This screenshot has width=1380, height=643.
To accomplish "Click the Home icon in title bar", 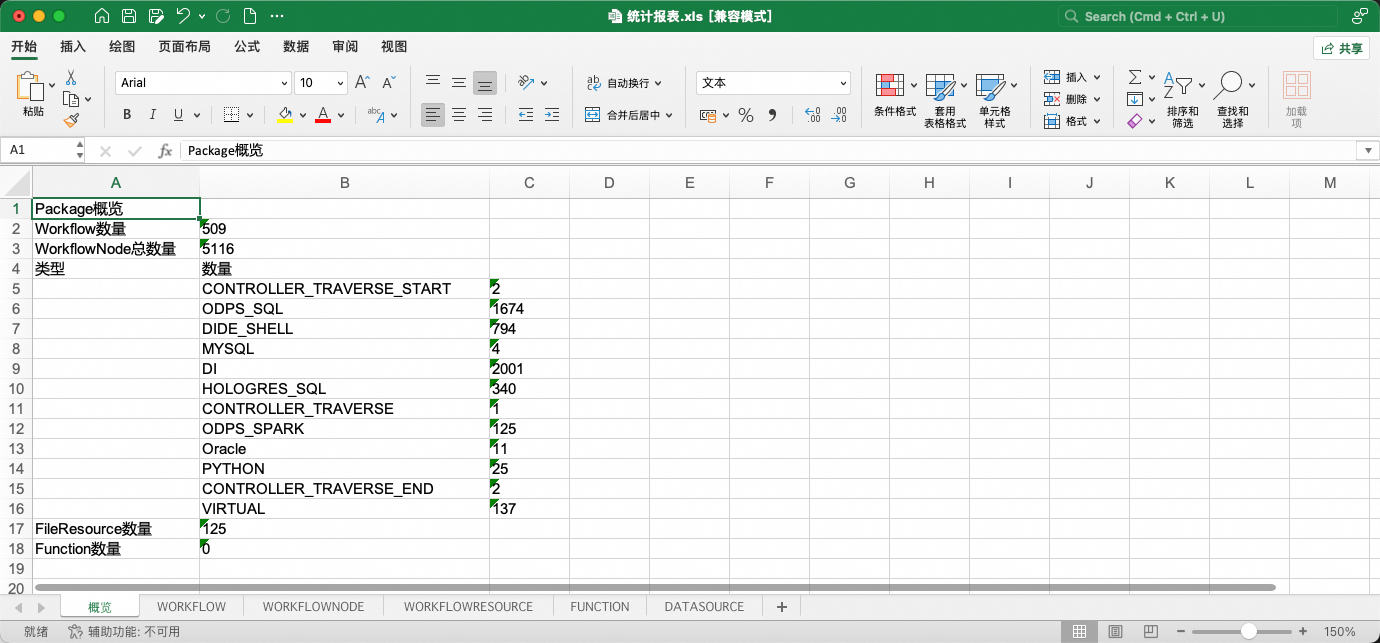I will pos(102,16).
